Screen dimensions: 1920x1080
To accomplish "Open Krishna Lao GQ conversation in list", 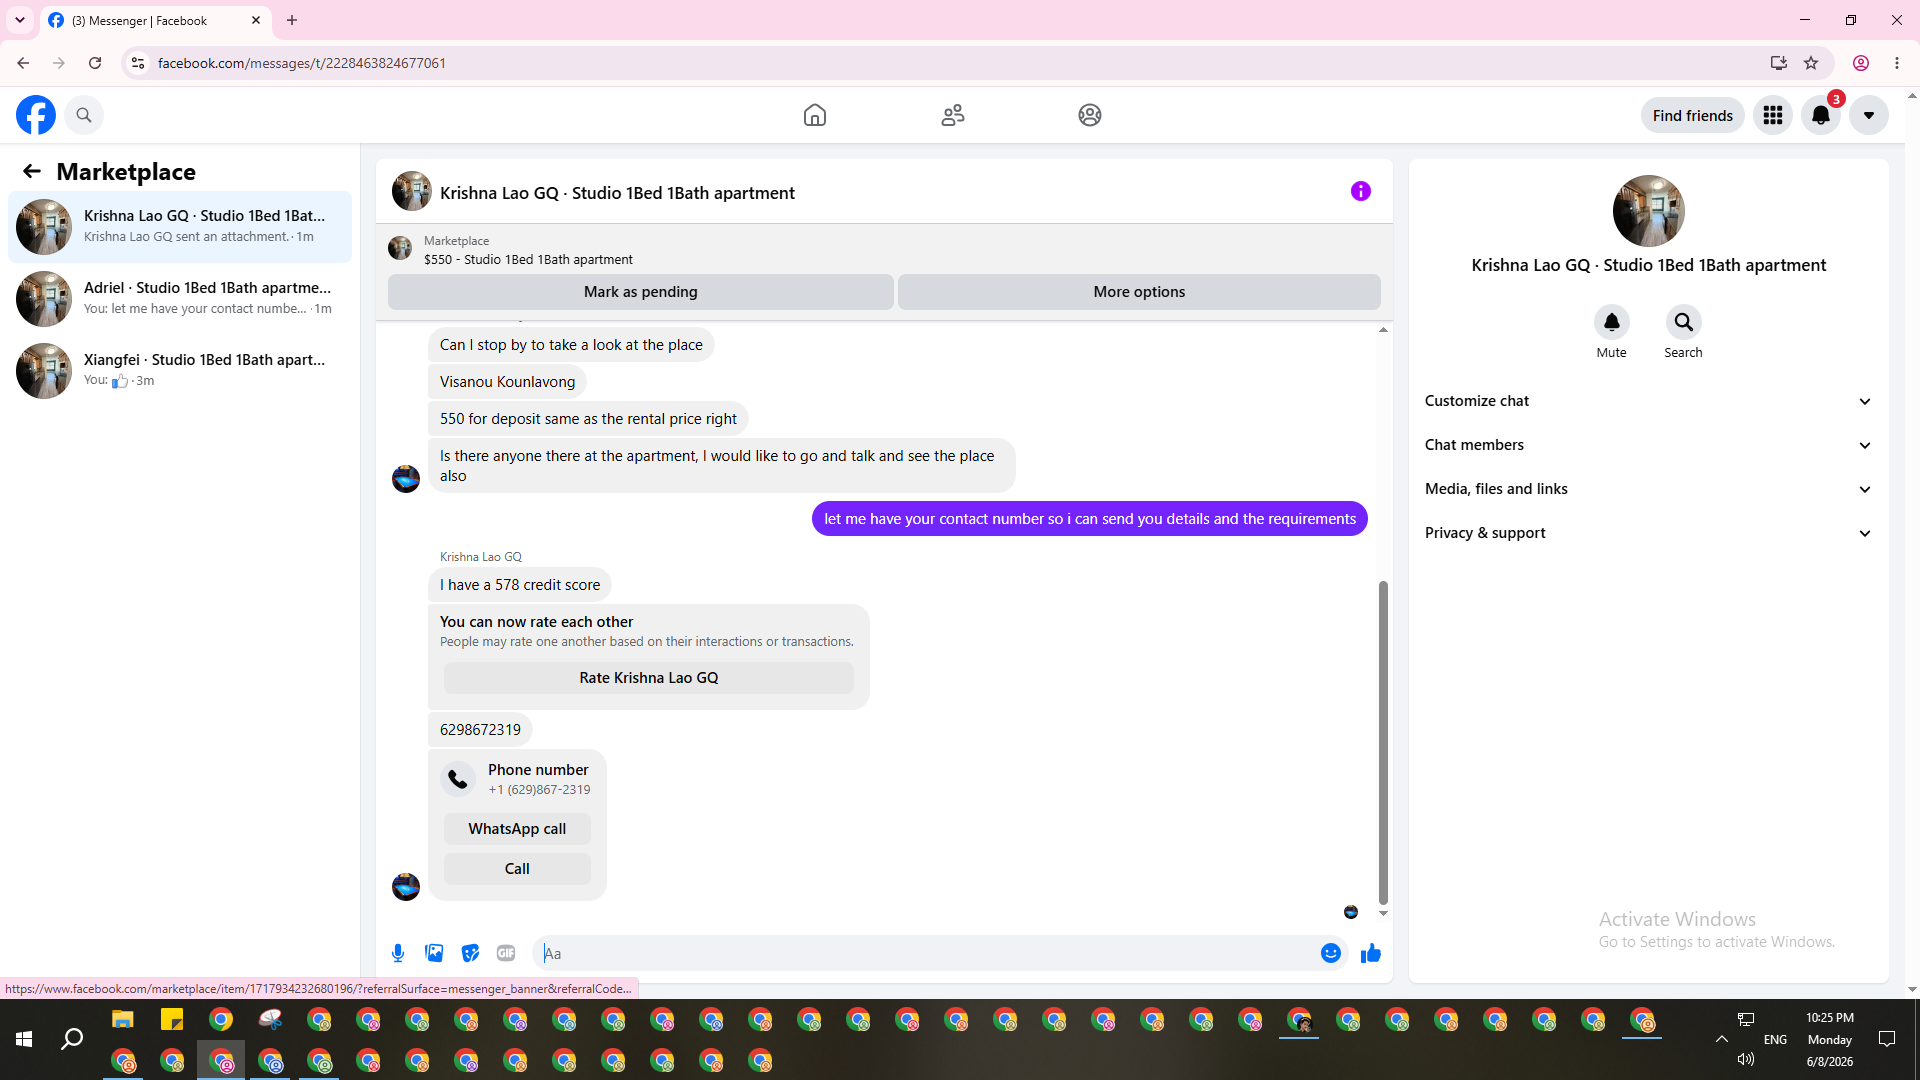I will (180, 227).
